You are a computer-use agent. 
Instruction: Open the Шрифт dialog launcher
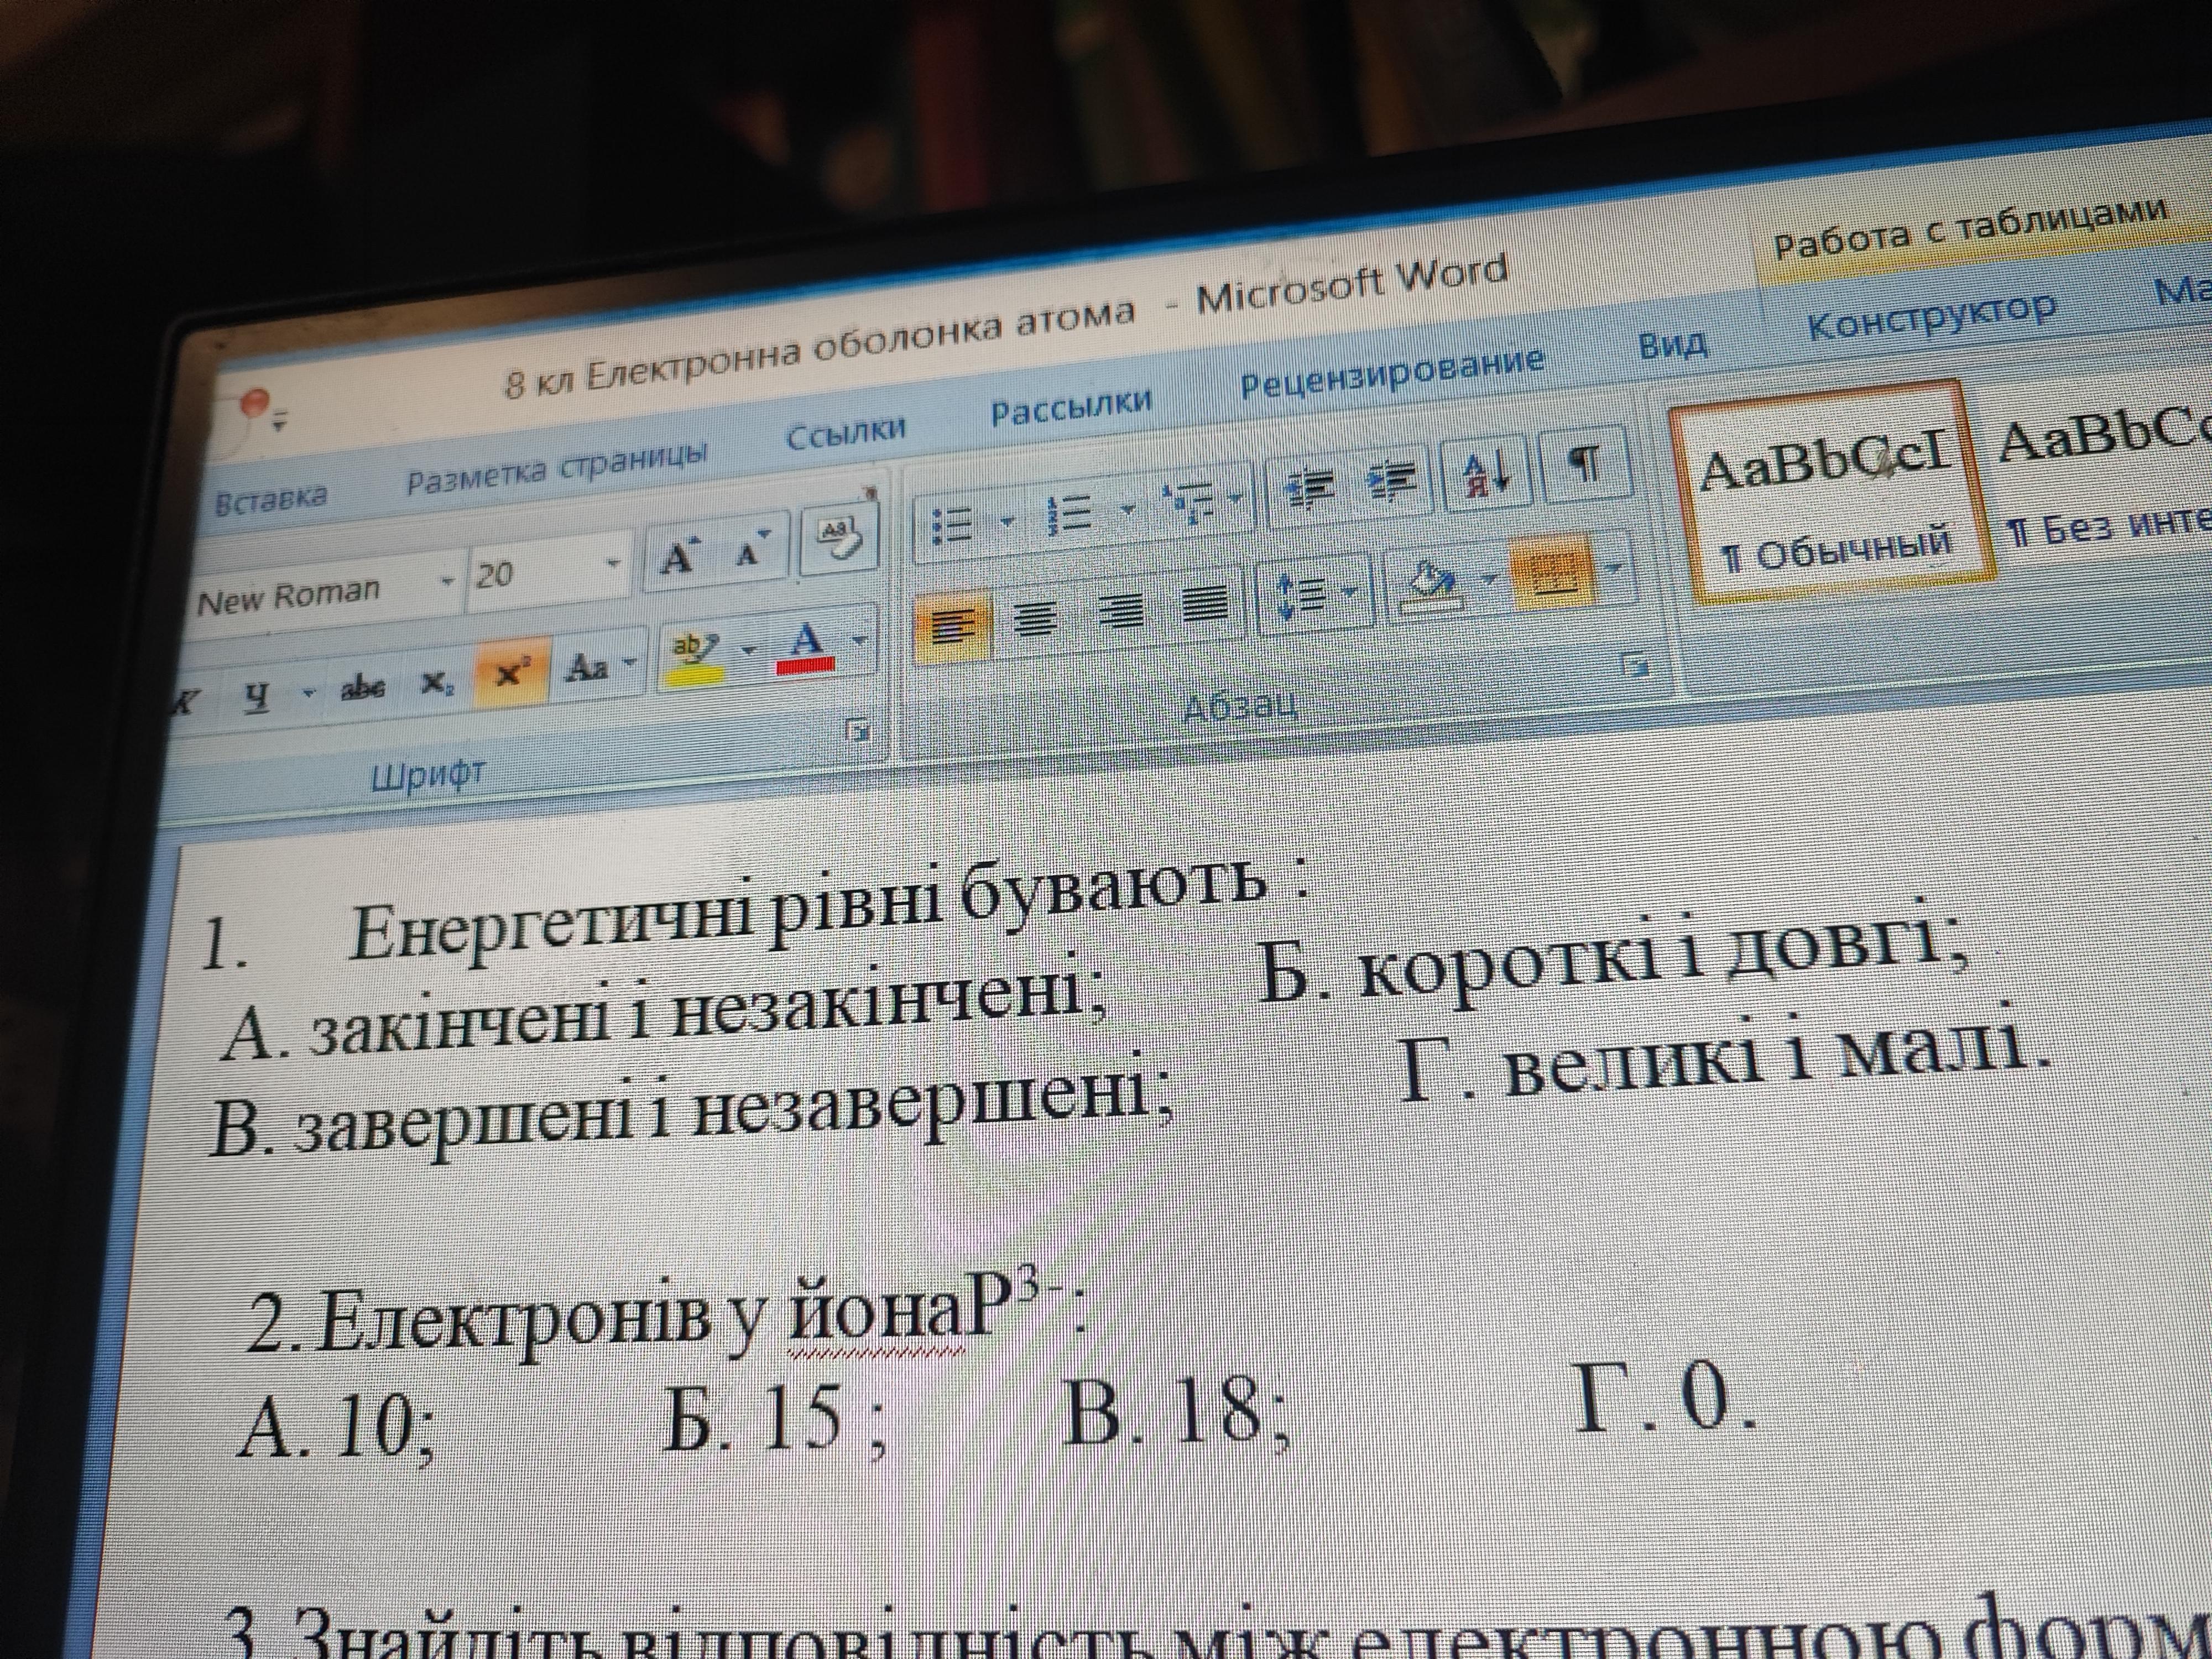click(857, 731)
